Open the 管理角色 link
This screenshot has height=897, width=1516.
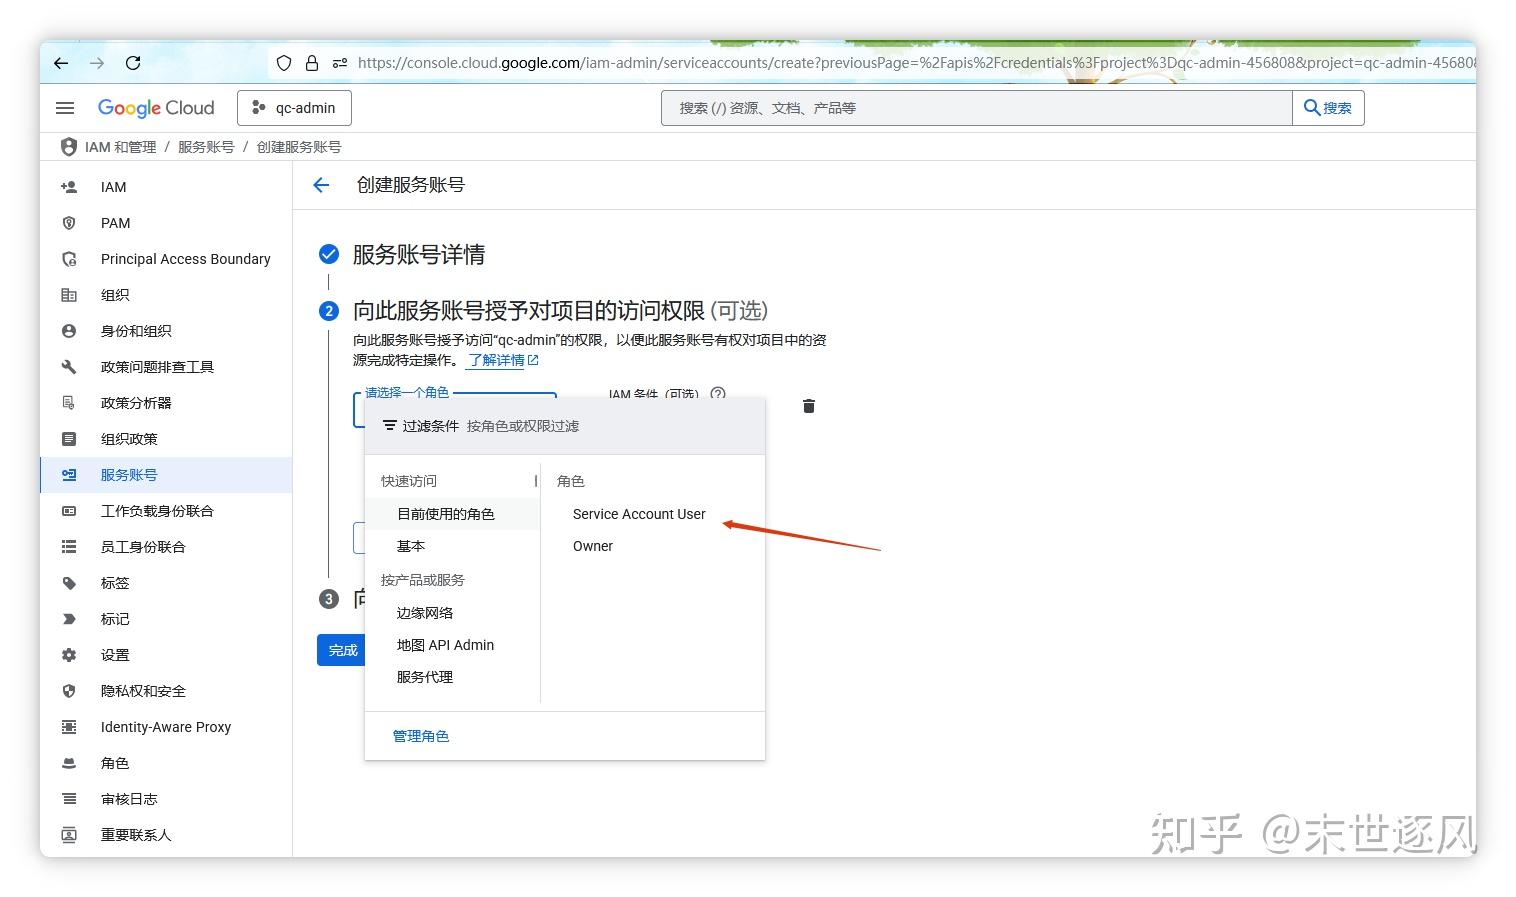[x=421, y=735]
